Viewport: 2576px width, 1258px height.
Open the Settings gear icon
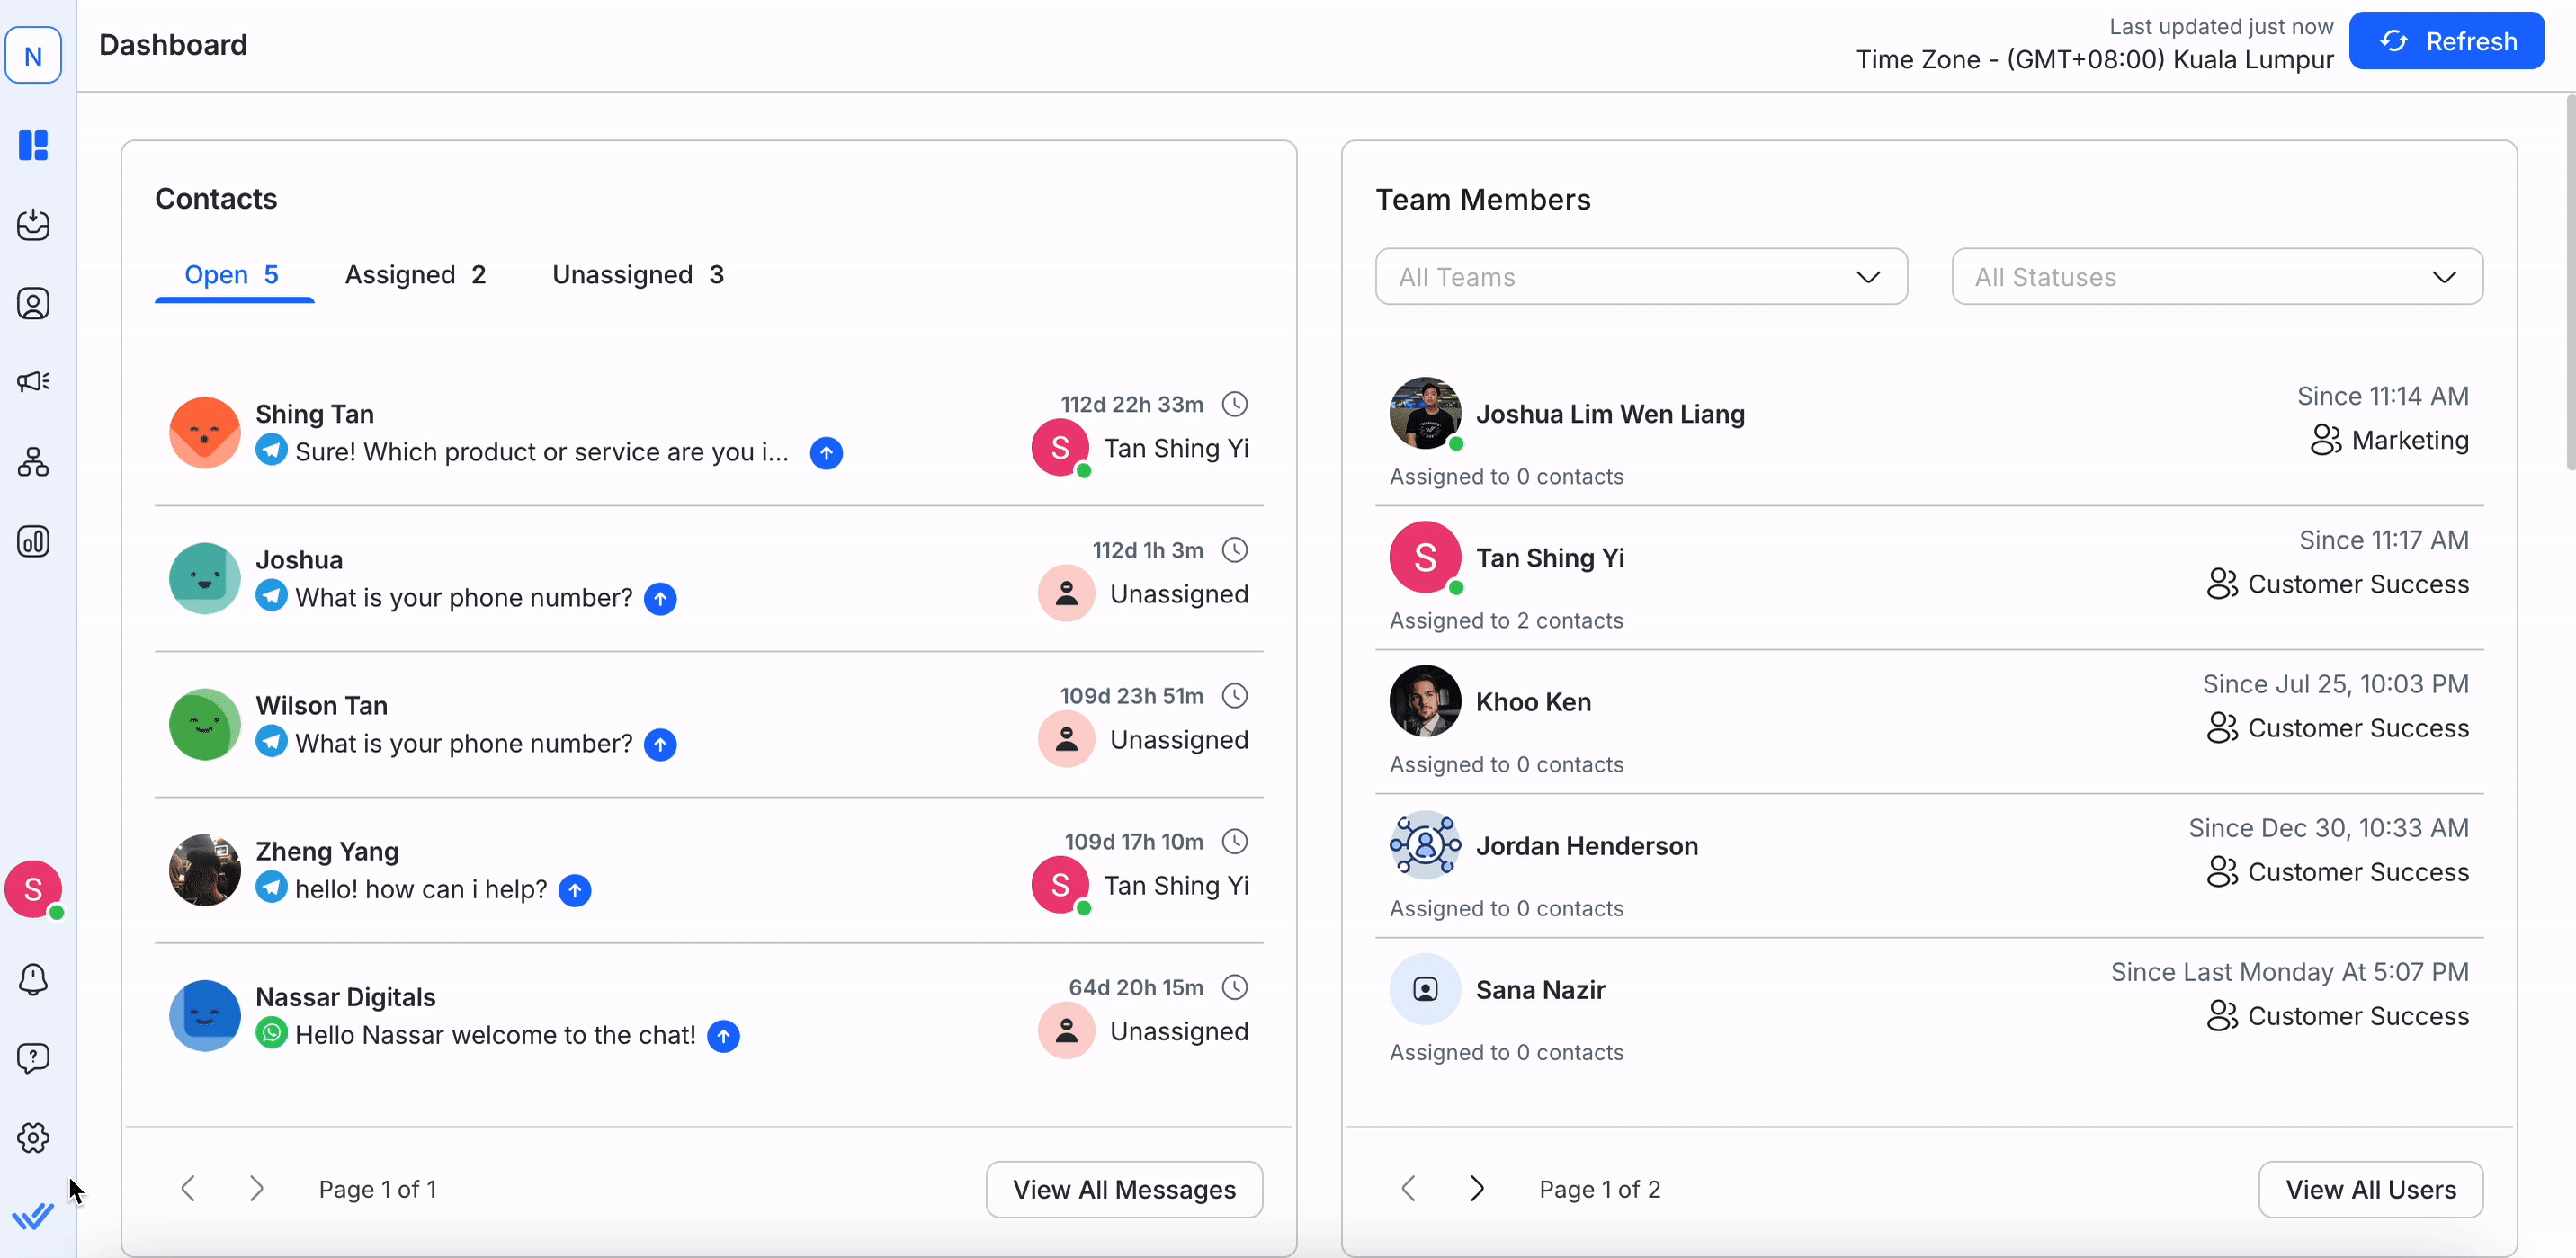(x=33, y=1137)
